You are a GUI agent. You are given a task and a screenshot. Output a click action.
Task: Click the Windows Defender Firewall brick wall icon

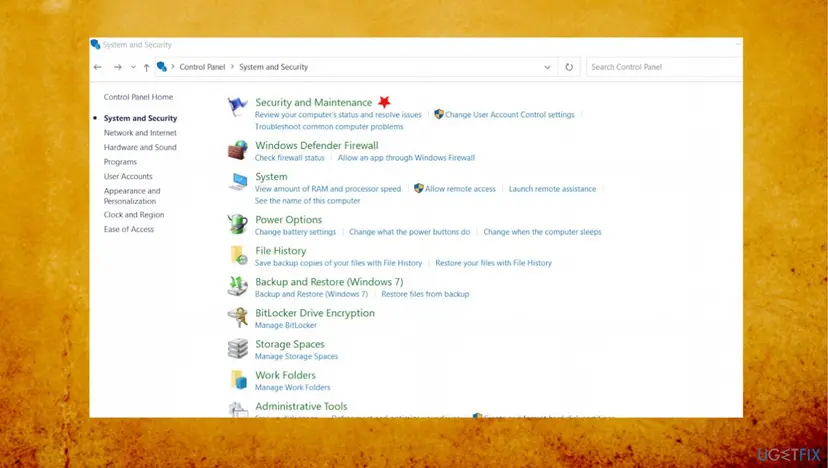click(x=237, y=150)
